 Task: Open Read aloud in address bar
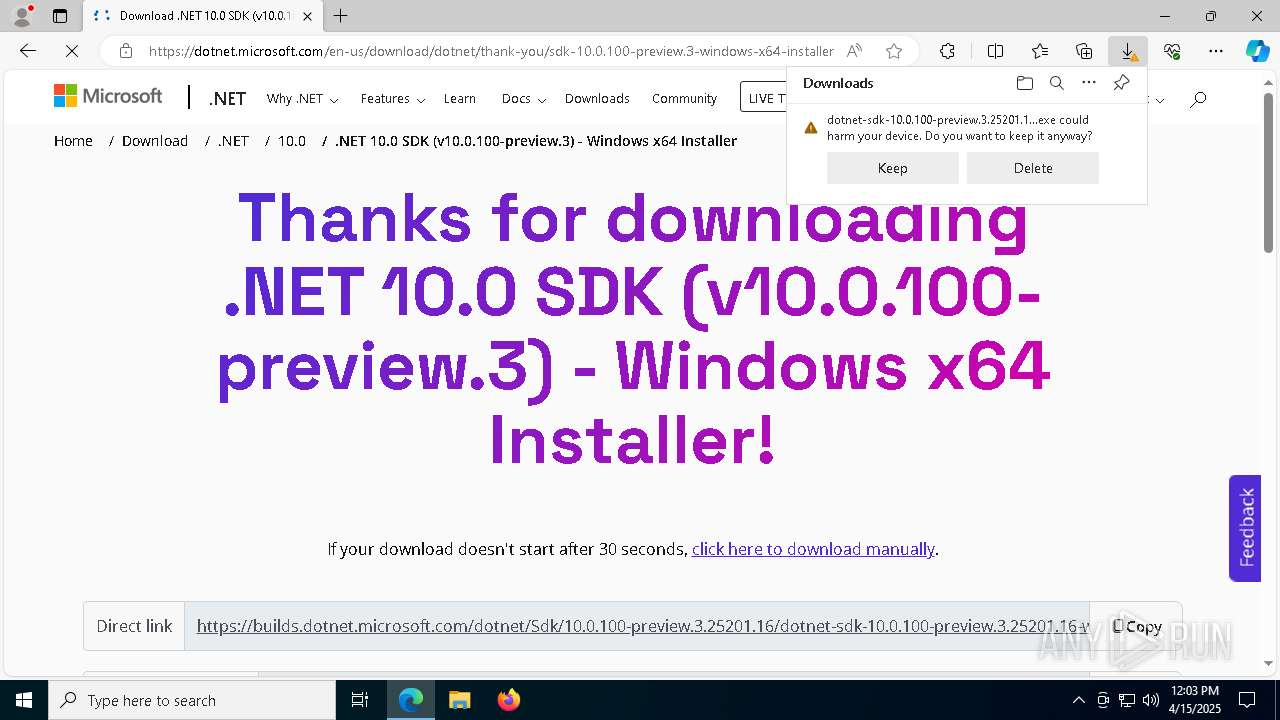854,51
